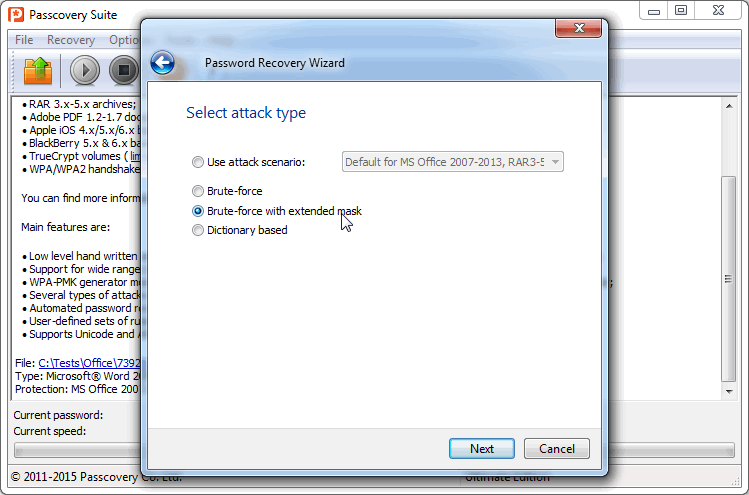
Task: Click the Next button
Action: 482,449
